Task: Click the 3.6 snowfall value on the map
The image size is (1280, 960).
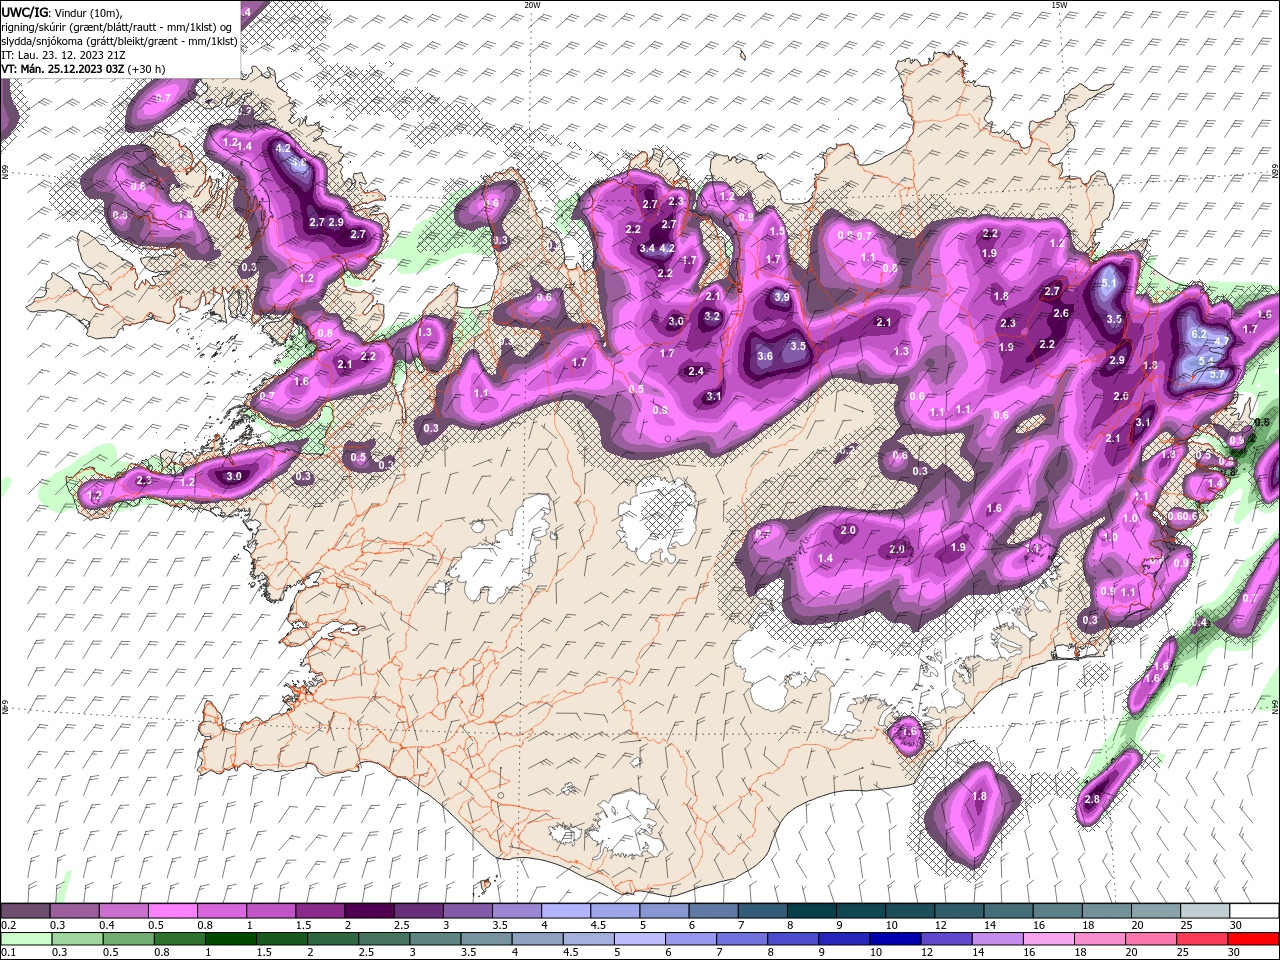Action: click(765, 355)
